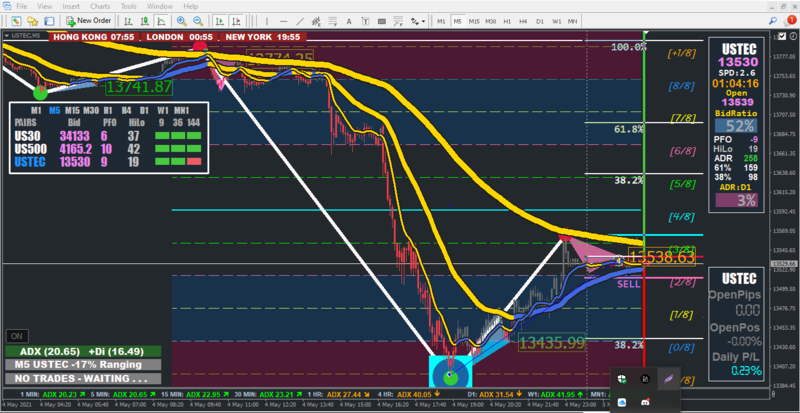Screen dimensions: 800x413
Task: Open the Tools menu
Action: 129,7
